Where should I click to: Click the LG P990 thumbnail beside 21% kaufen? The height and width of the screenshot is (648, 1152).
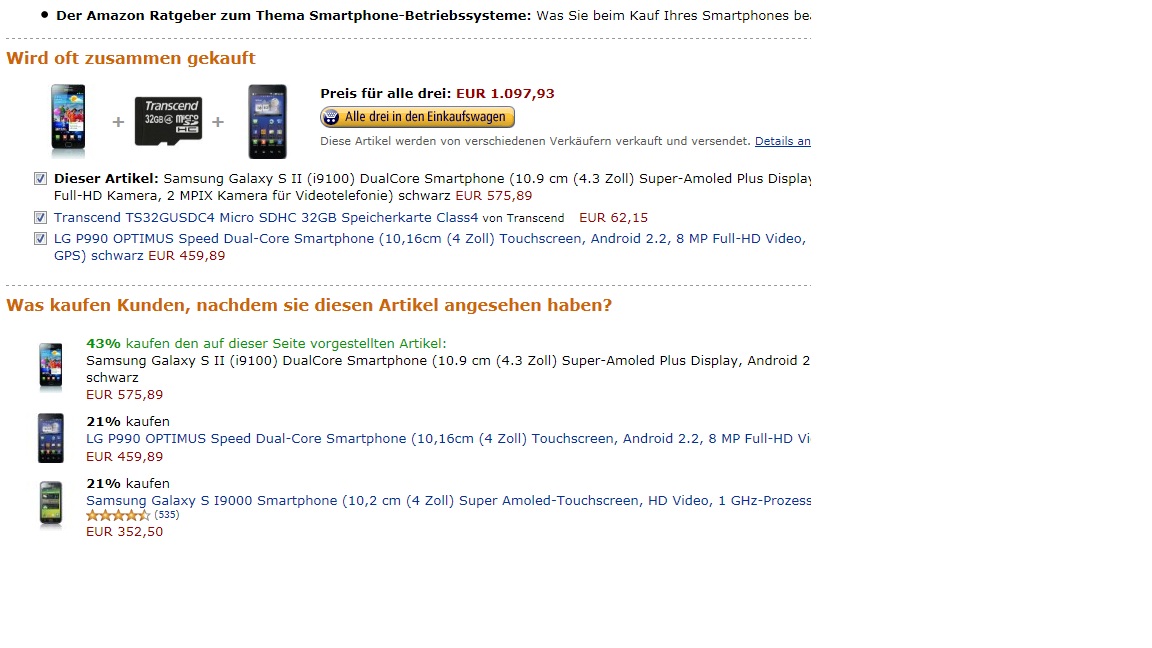click(x=51, y=438)
